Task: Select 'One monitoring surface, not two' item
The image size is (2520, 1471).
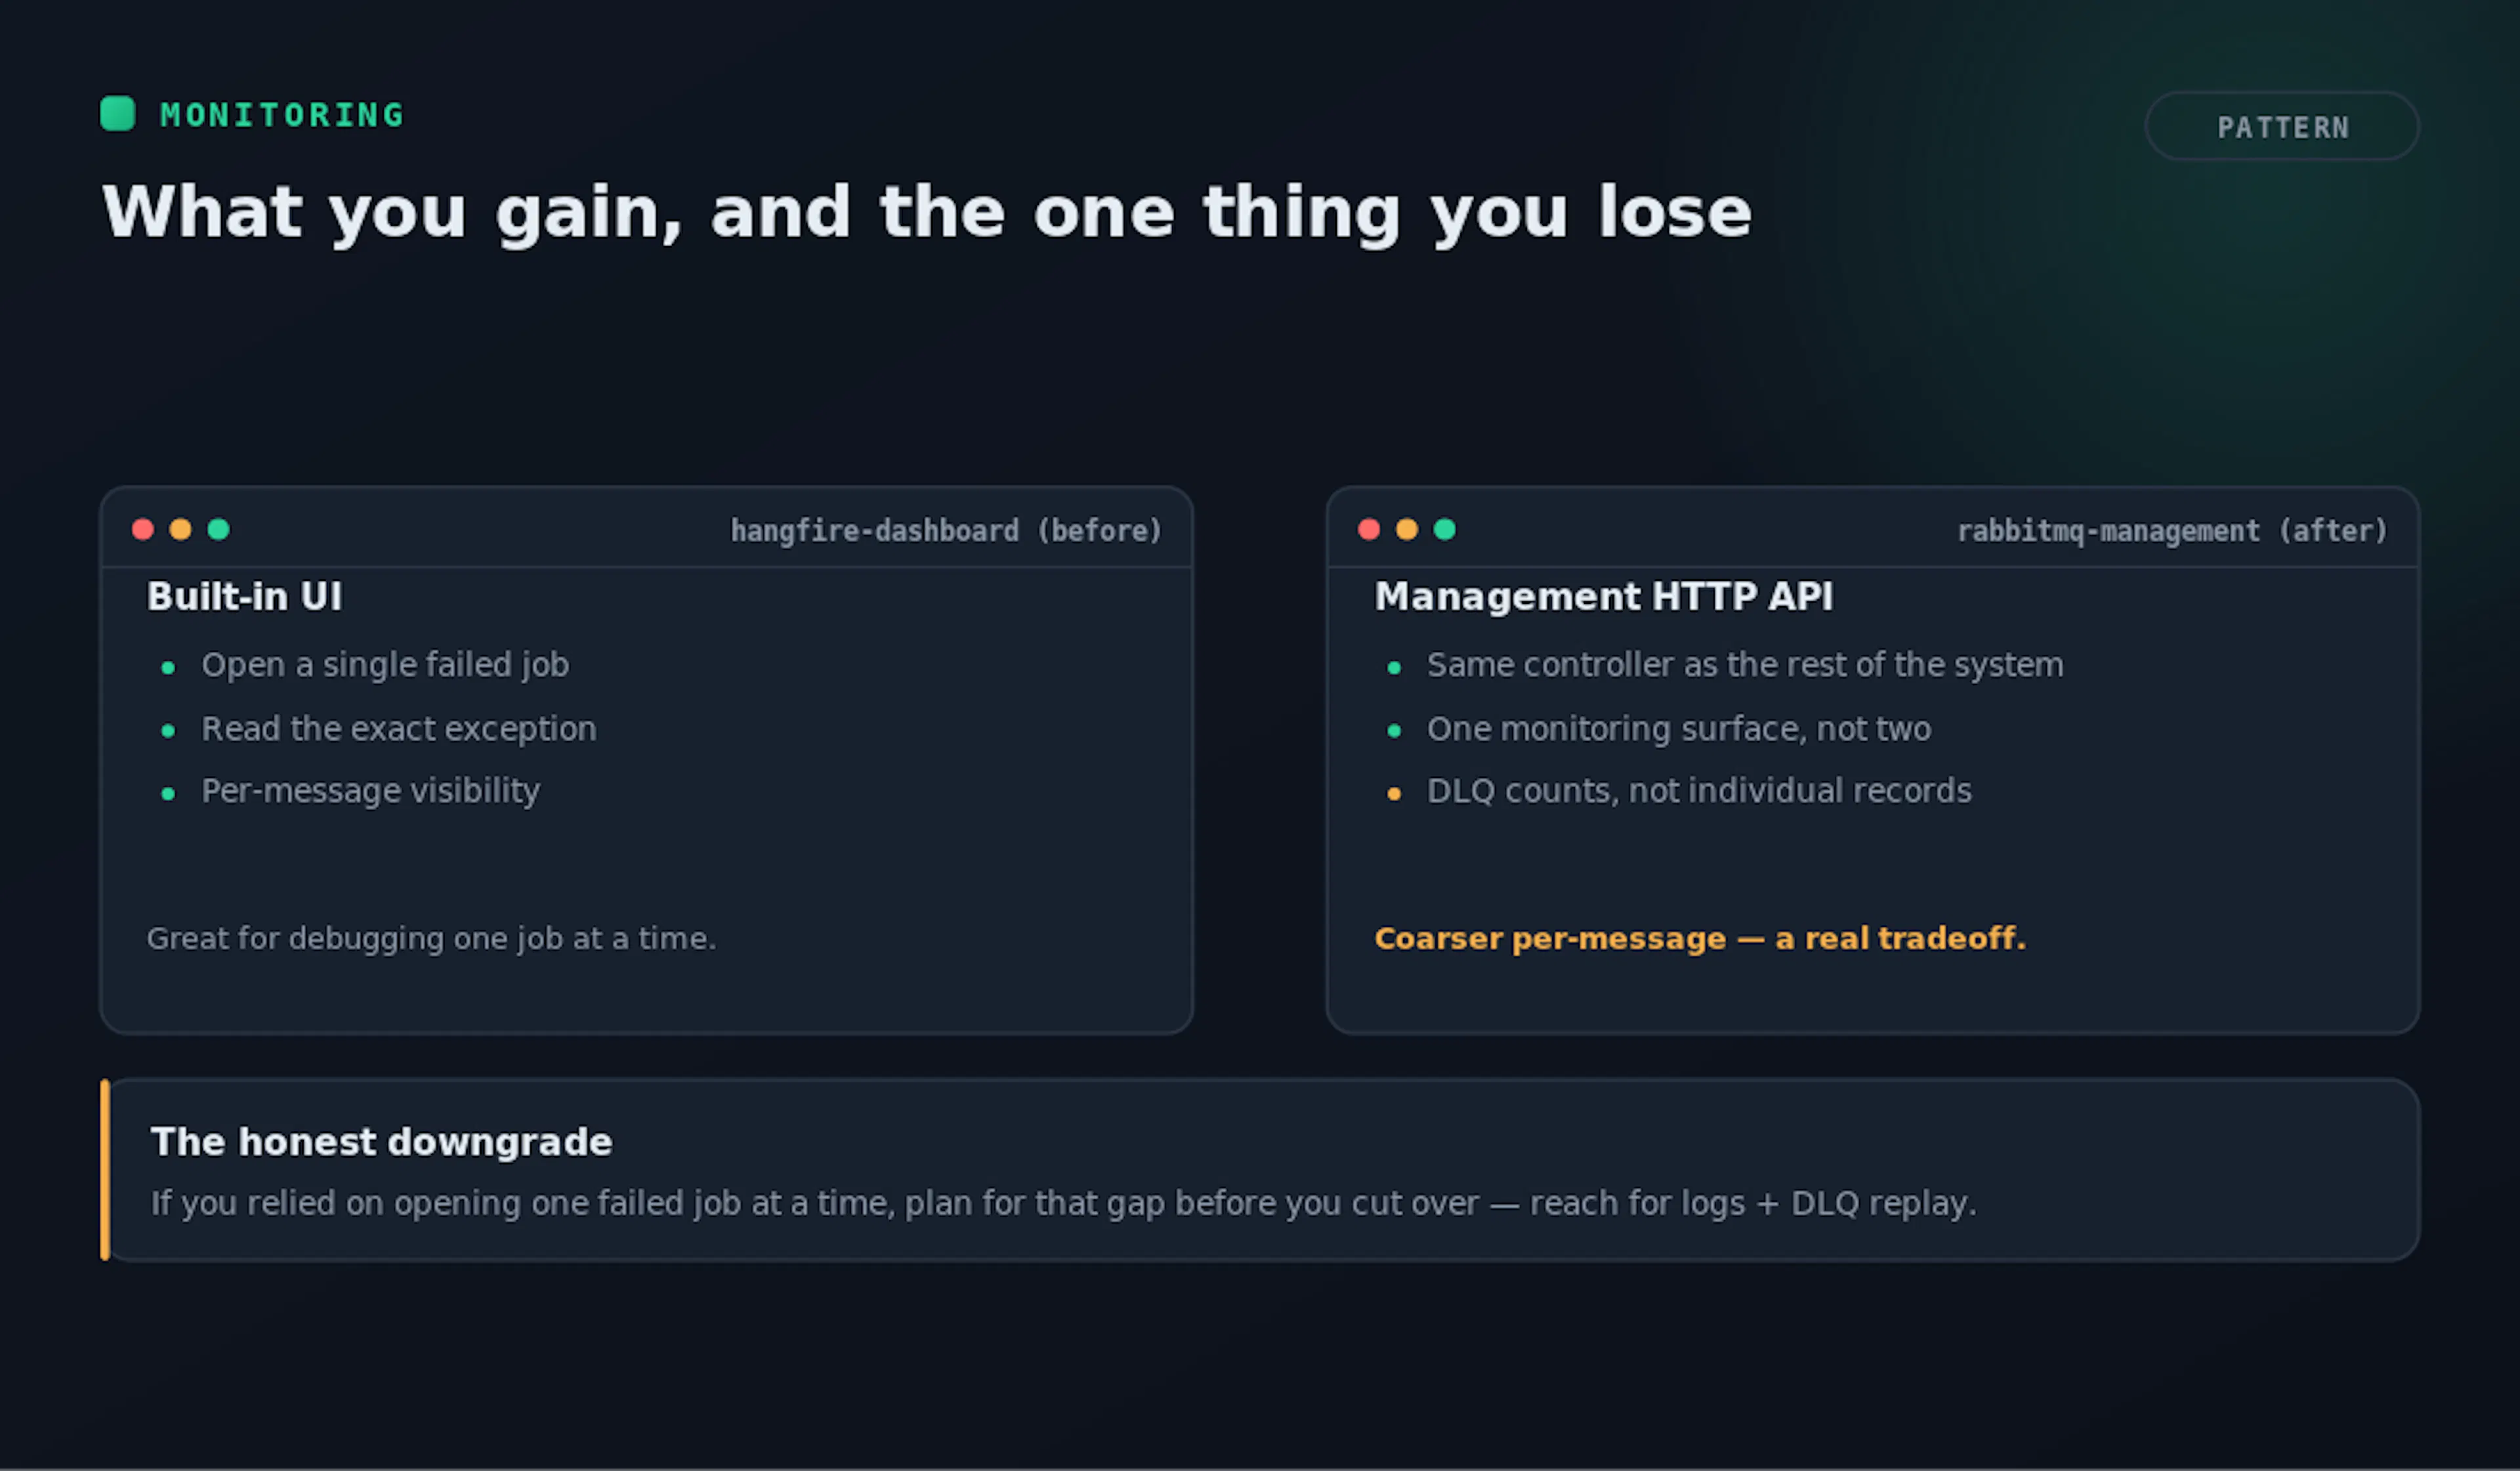Action: click(1679, 729)
